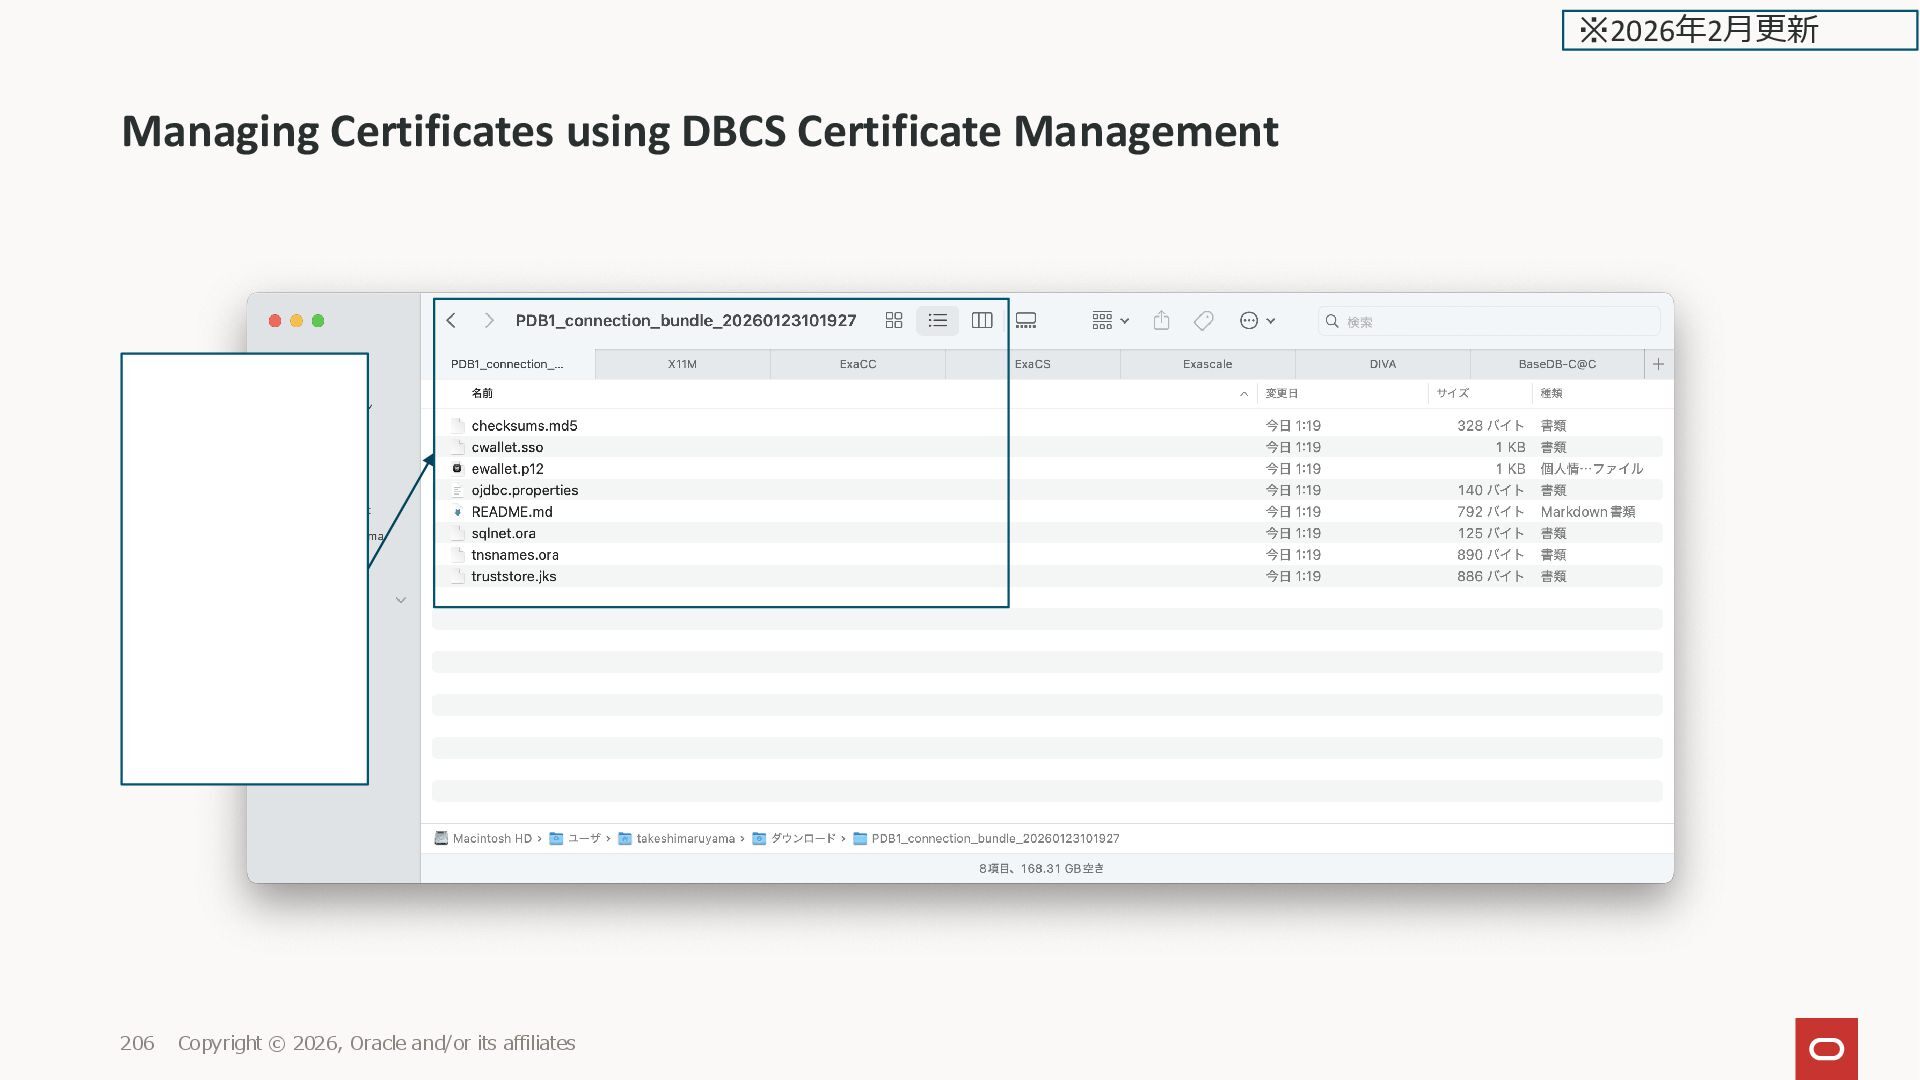
Task: Click ダウンロード folder in path bar
Action: (802, 838)
